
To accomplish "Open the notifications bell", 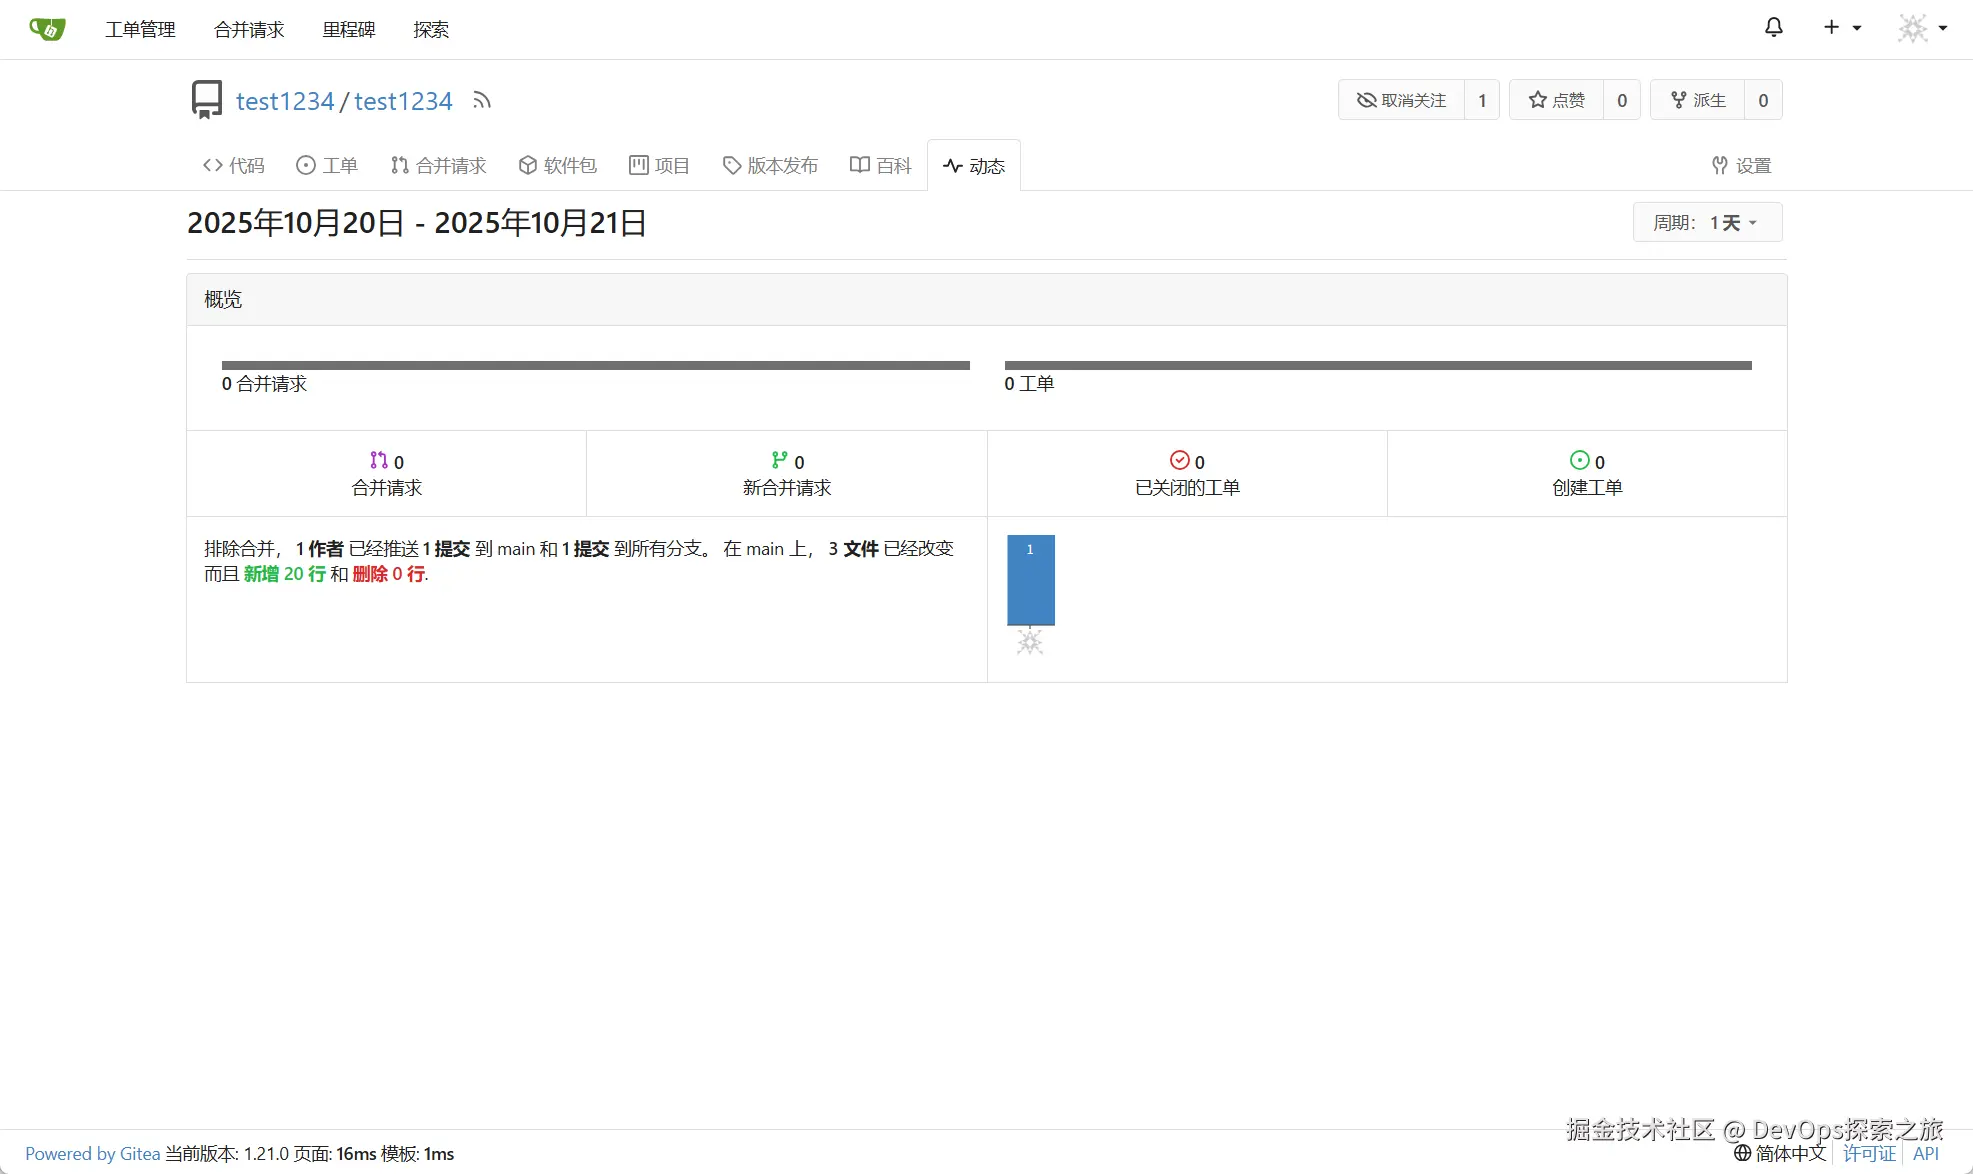I will (1773, 28).
